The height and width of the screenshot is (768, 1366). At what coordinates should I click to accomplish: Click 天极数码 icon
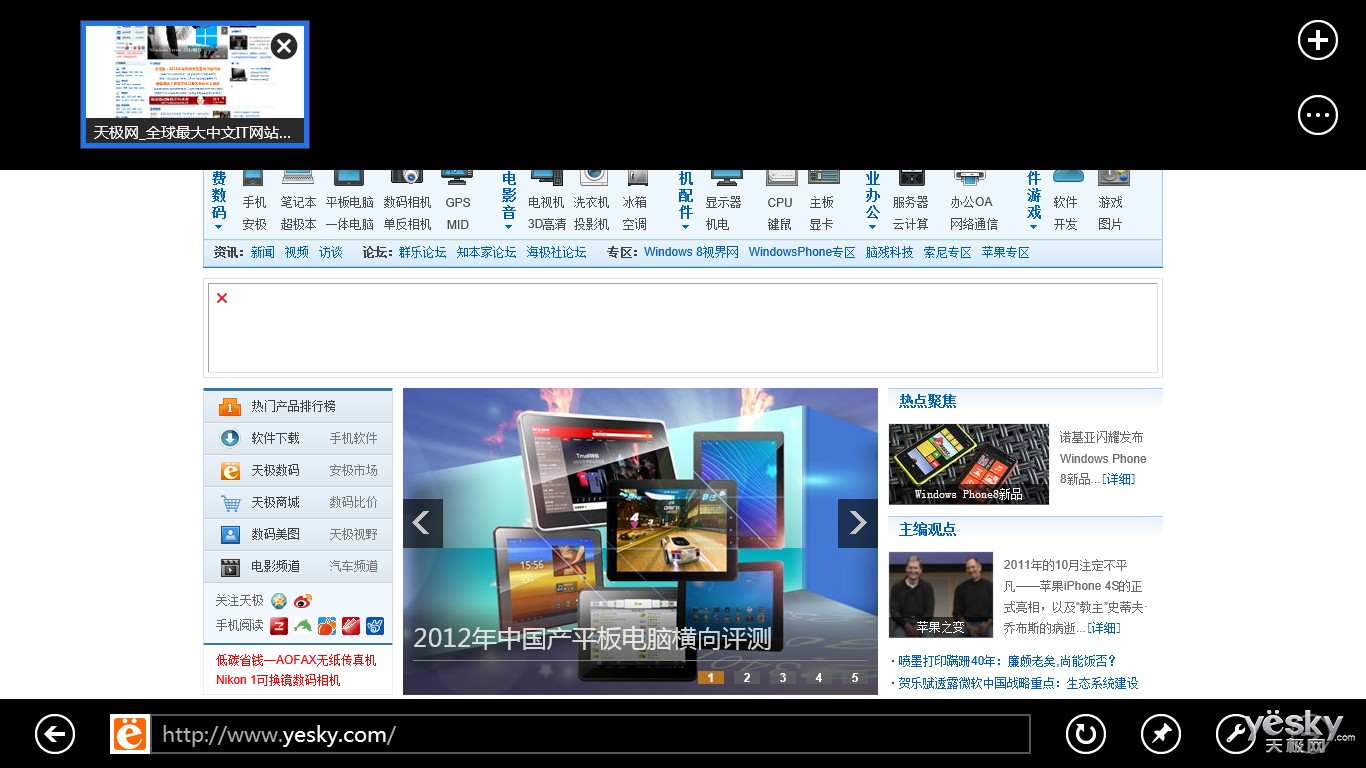tap(230, 470)
